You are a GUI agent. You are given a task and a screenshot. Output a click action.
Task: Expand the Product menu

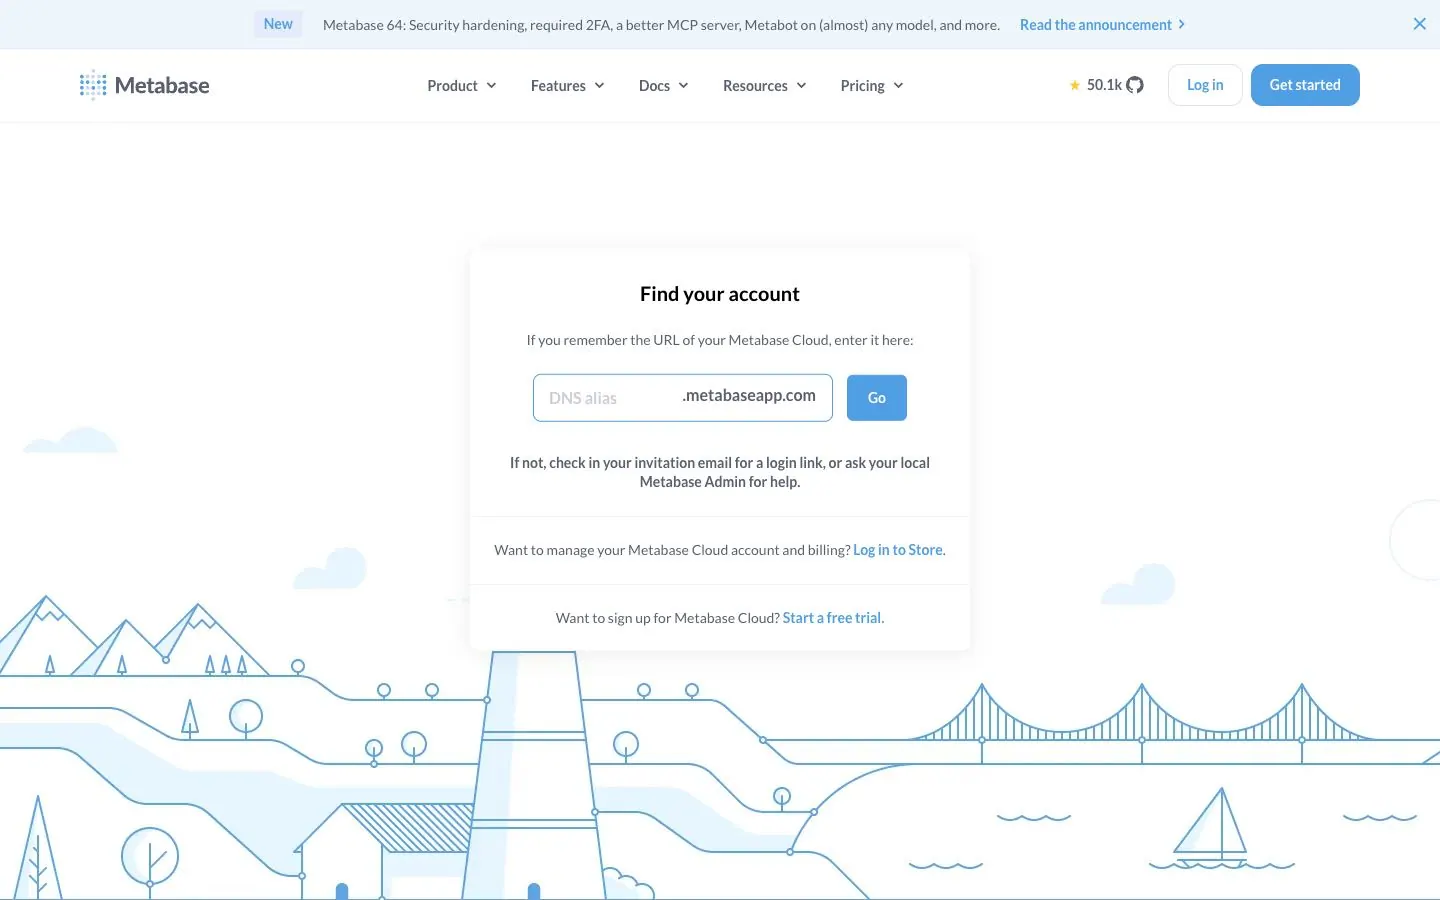point(462,85)
